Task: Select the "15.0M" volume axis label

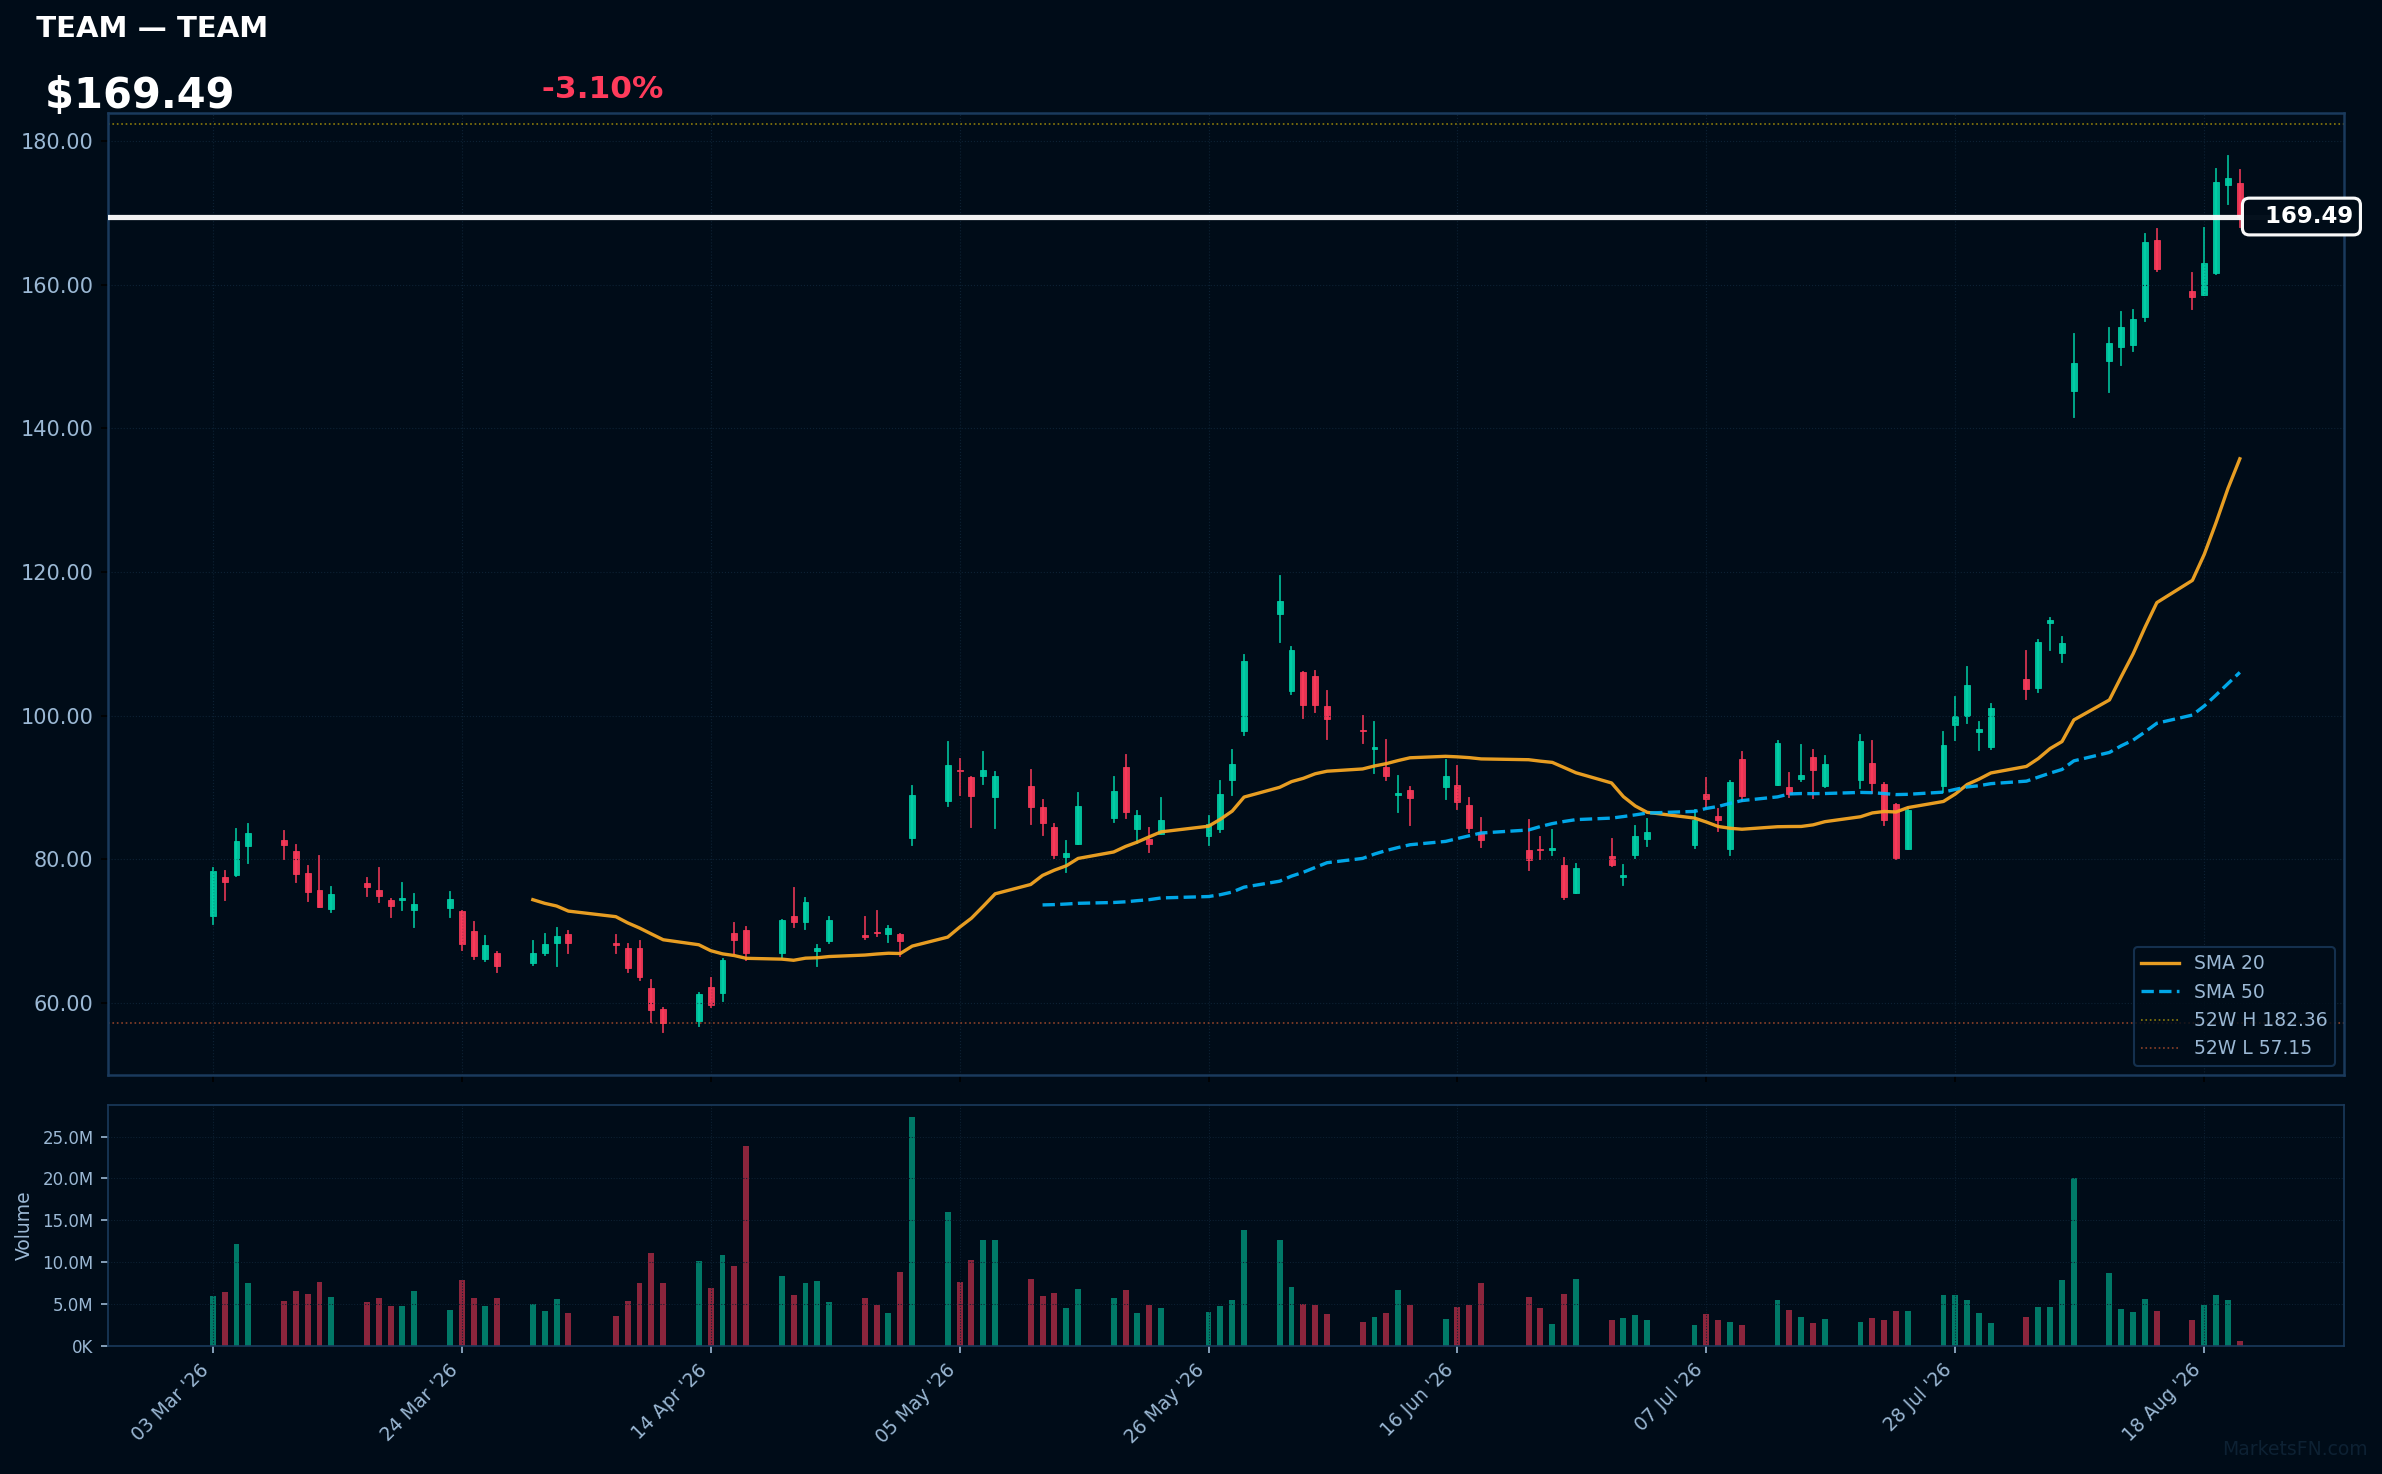Action: click(68, 1221)
